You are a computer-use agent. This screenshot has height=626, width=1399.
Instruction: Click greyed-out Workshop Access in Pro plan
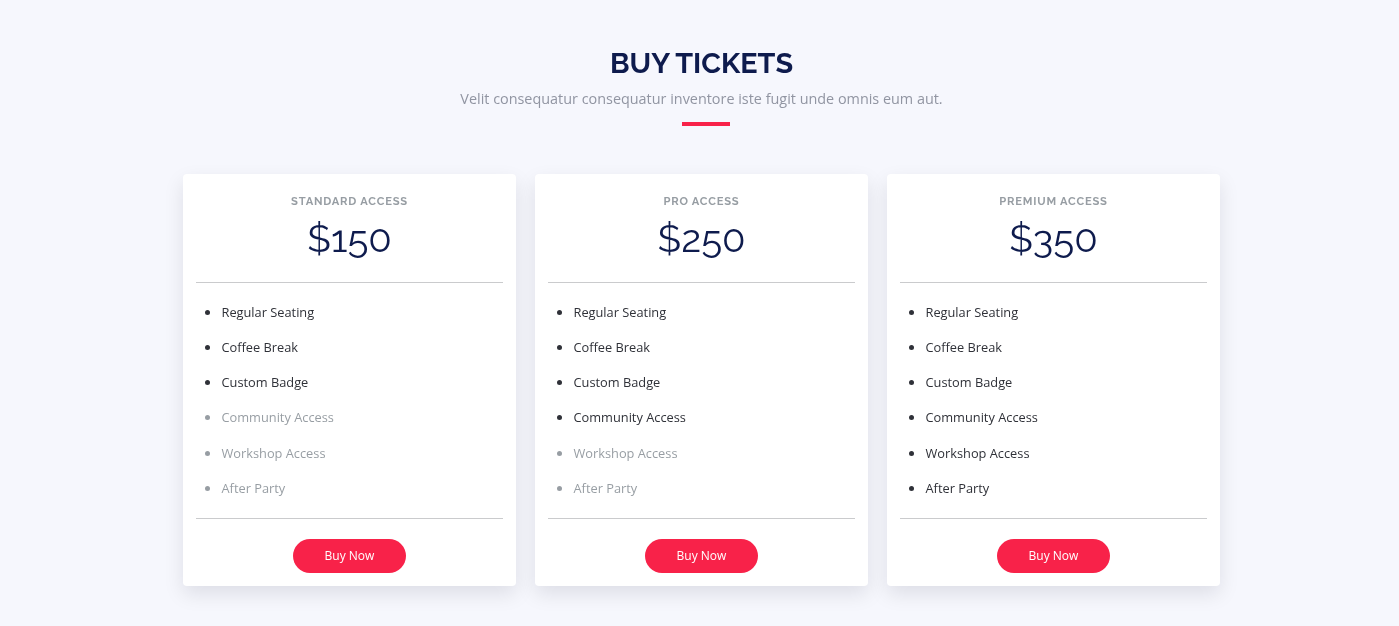pos(625,453)
